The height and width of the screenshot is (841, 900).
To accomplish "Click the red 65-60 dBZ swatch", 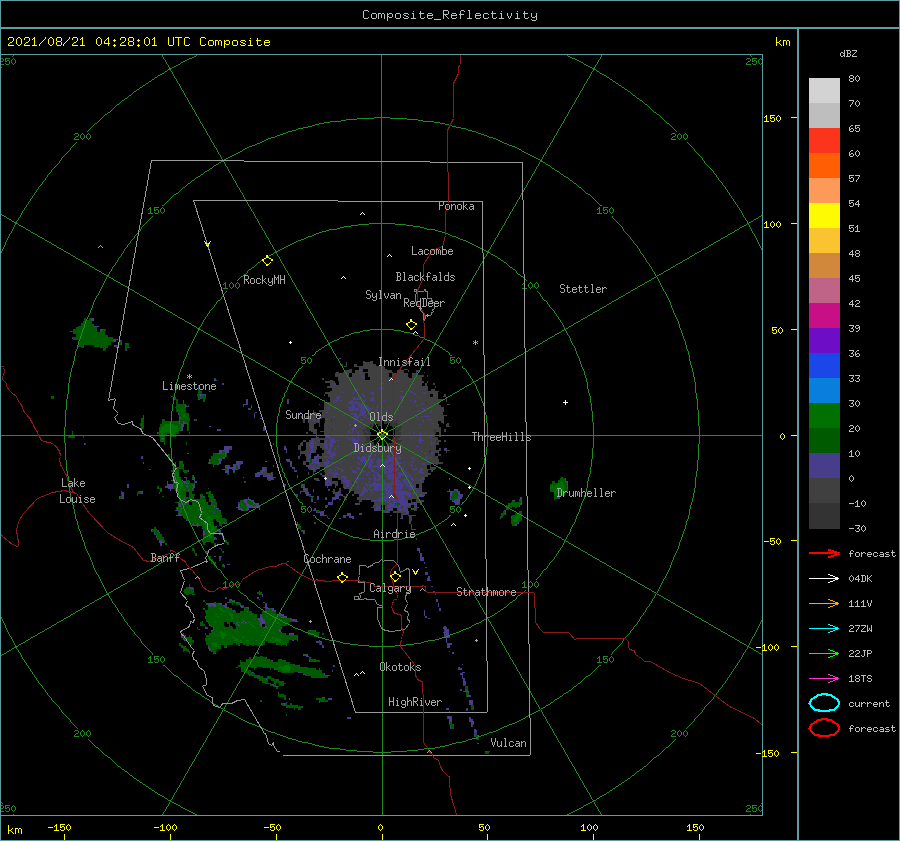I will pos(824,141).
